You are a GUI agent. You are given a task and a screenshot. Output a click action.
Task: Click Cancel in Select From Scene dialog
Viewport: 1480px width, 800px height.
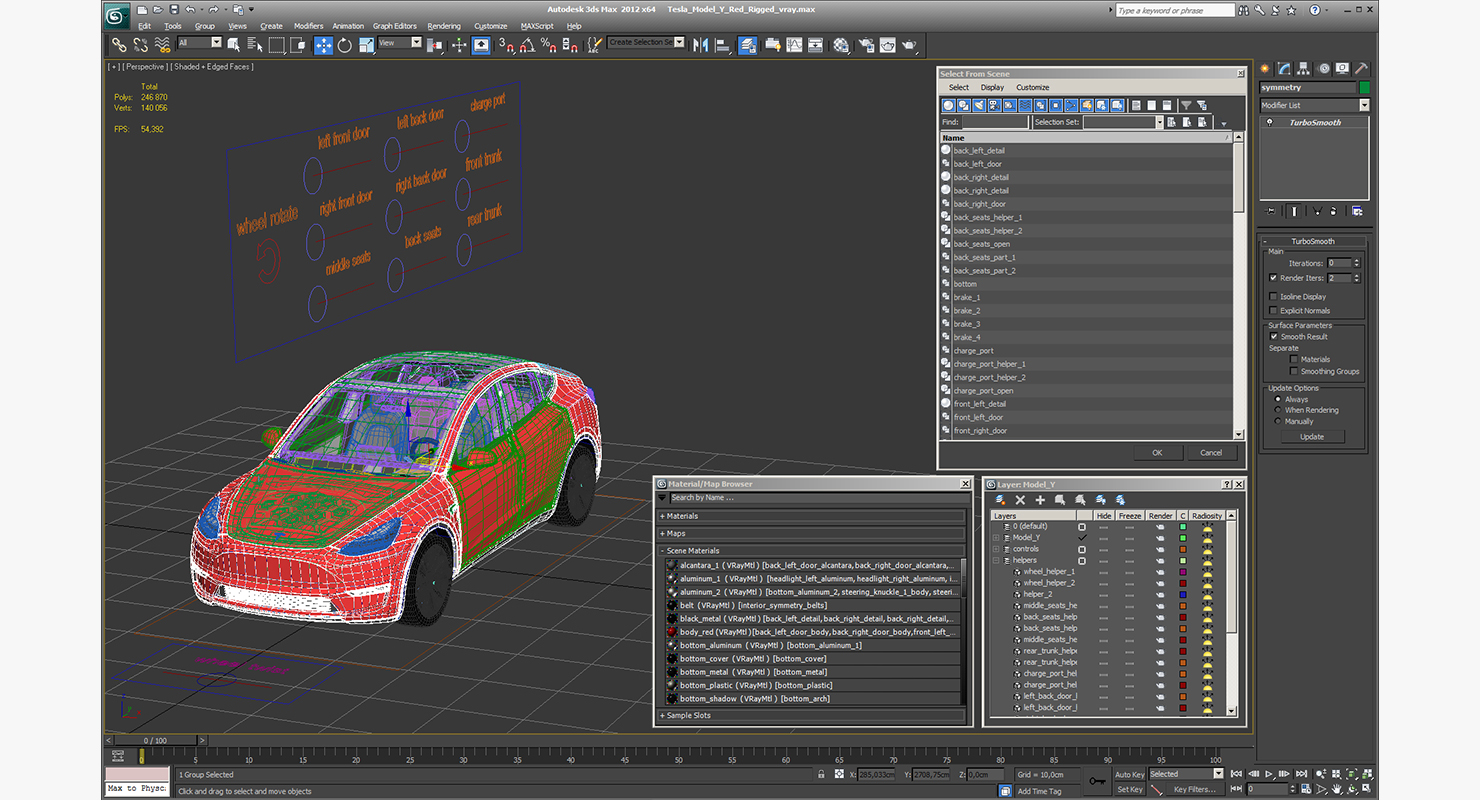point(1211,453)
